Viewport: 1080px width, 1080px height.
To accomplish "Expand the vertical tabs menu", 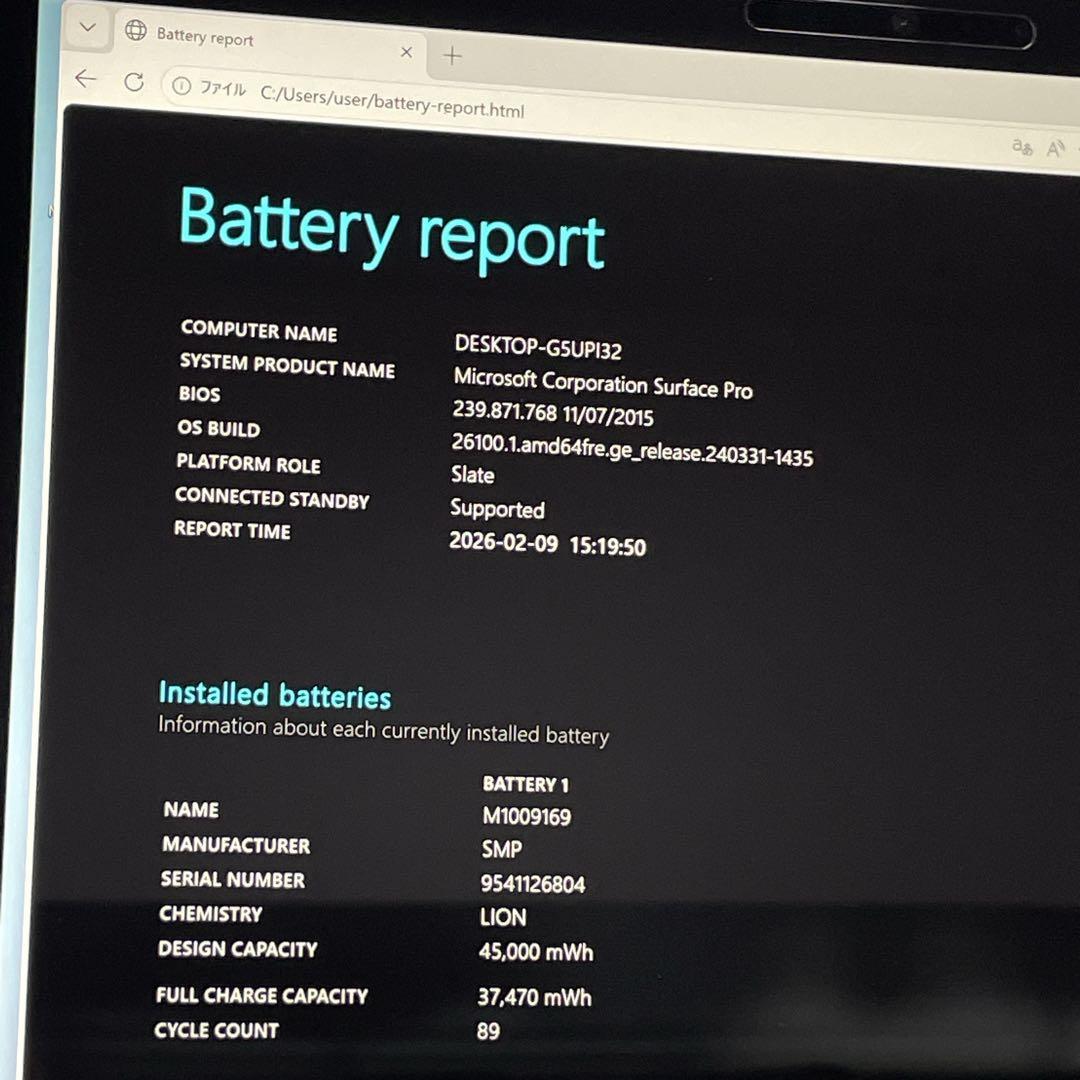I will click(87, 28).
